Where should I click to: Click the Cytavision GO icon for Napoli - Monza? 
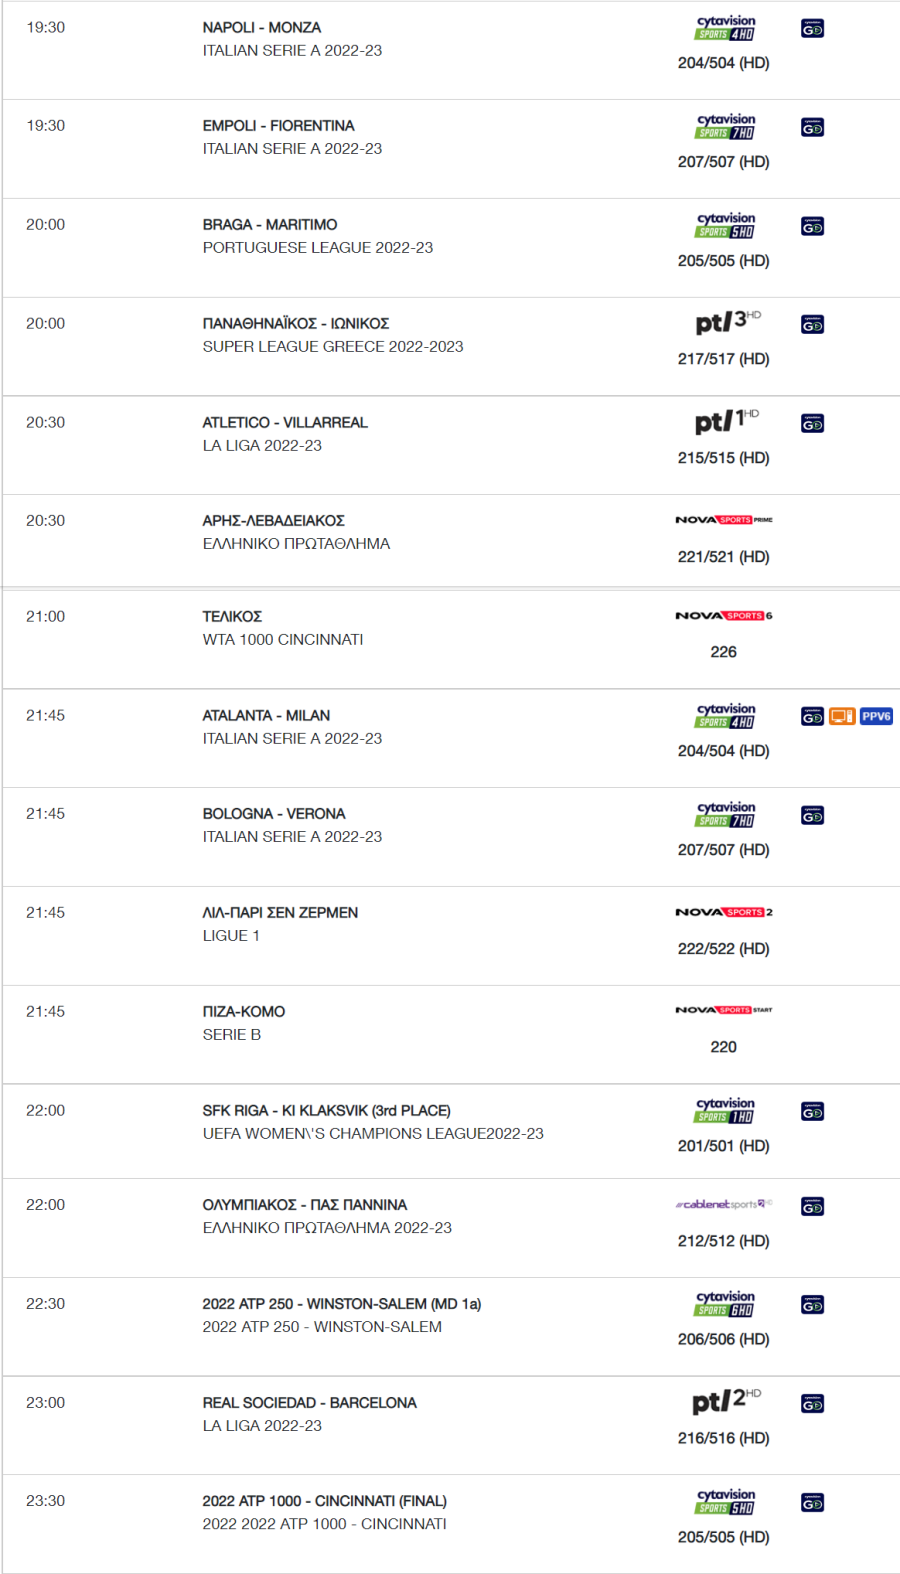(x=812, y=29)
